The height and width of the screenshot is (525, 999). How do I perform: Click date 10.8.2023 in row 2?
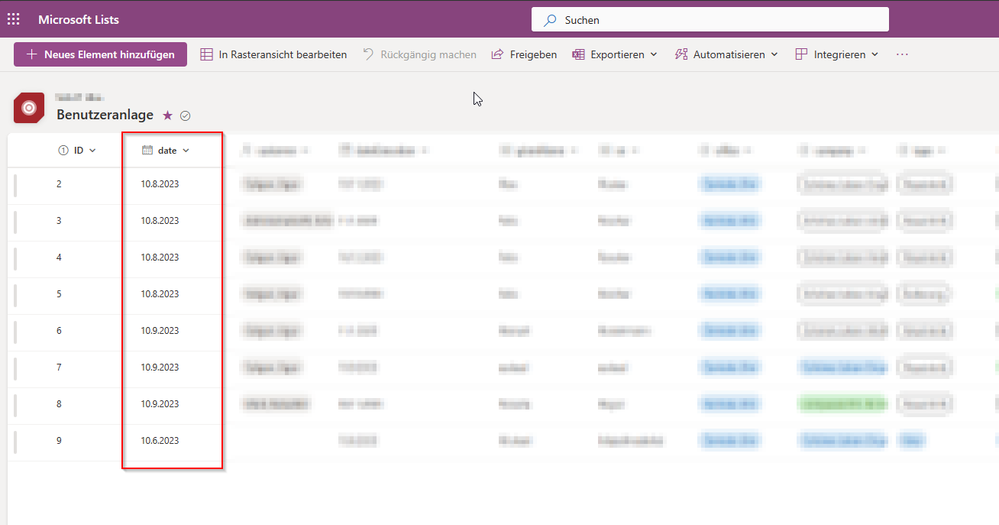coord(160,184)
